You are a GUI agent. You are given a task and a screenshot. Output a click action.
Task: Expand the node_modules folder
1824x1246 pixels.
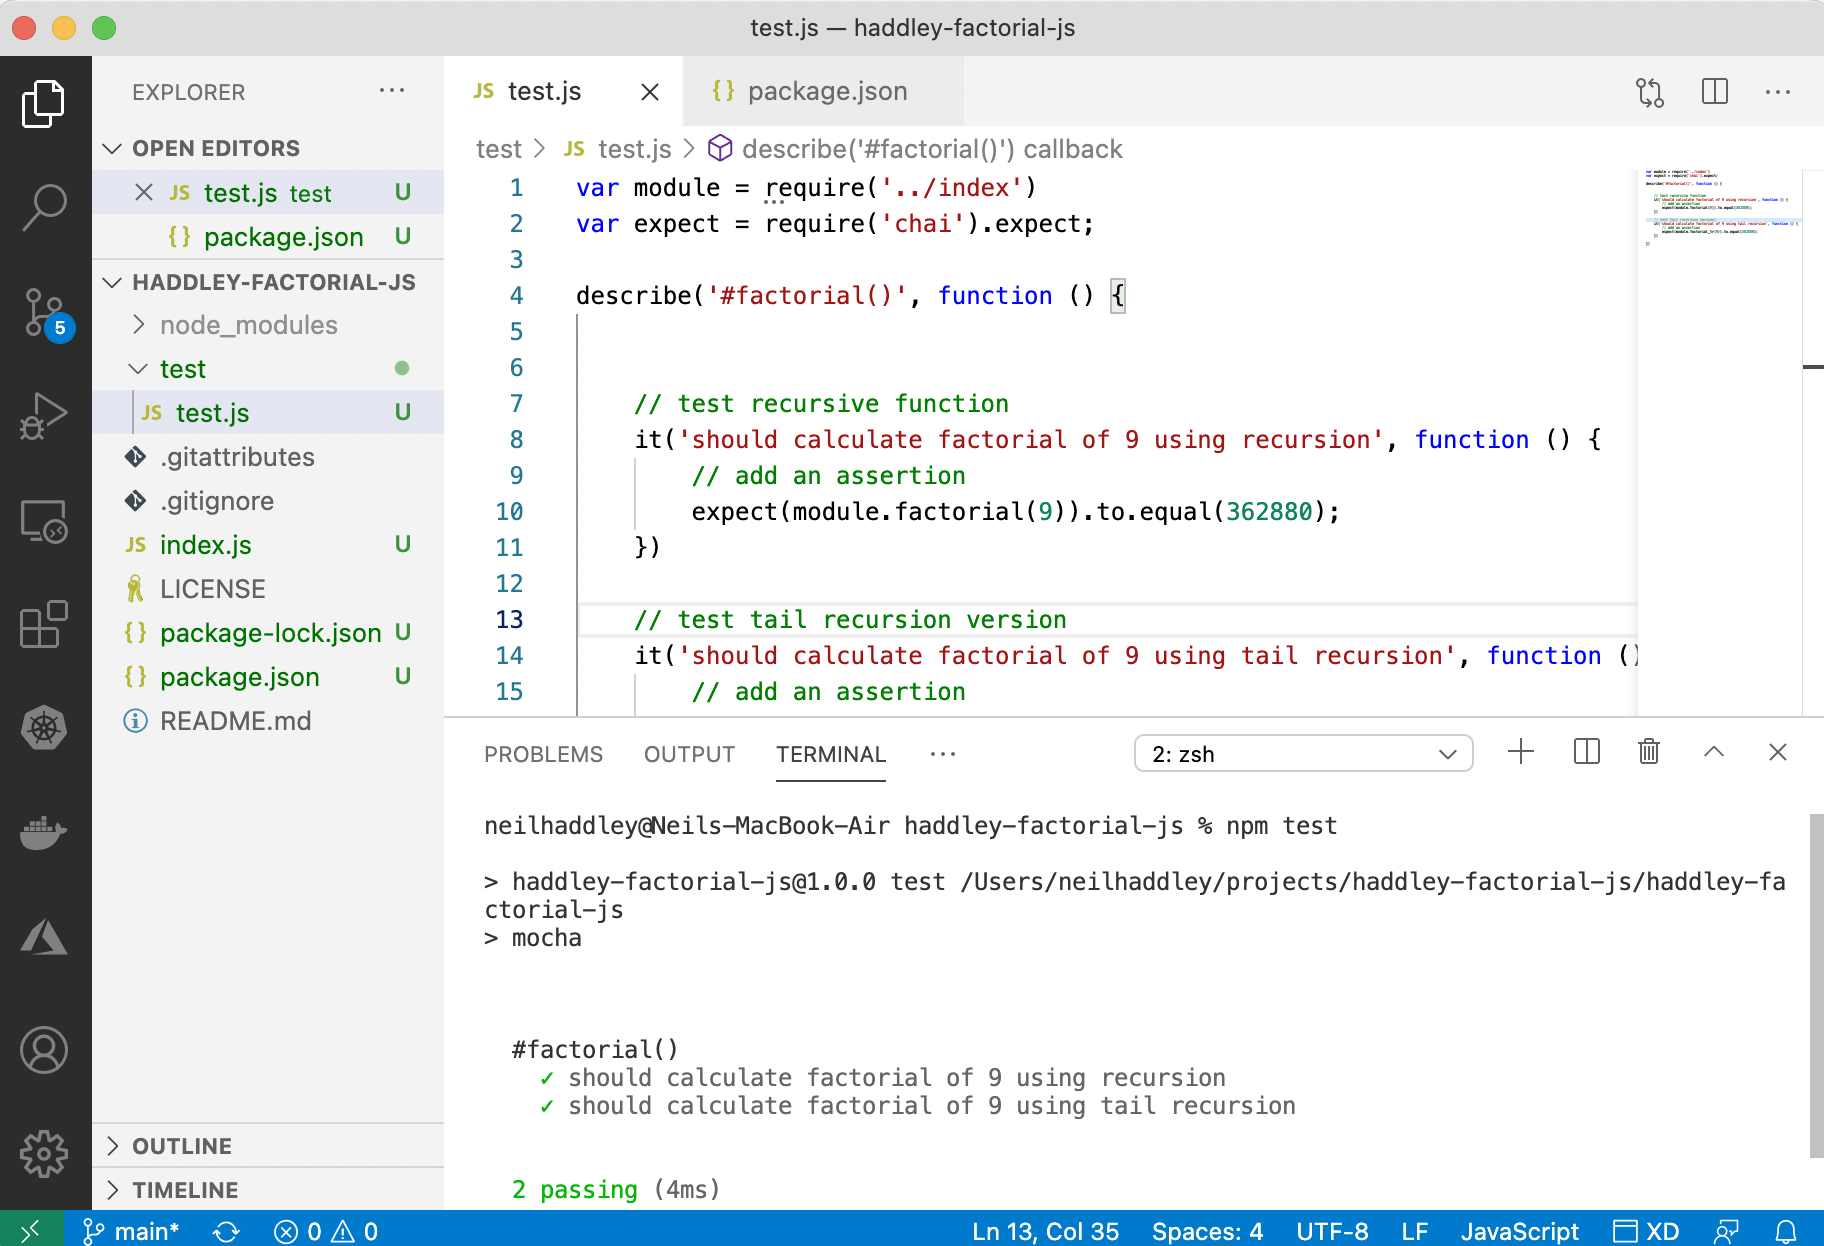pyautogui.click(x=248, y=325)
